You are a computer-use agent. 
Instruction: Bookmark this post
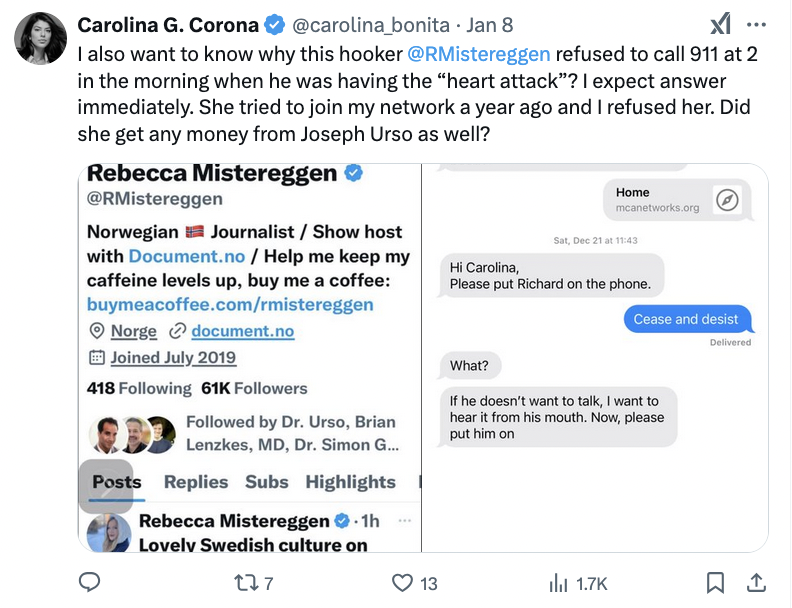point(716,582)
